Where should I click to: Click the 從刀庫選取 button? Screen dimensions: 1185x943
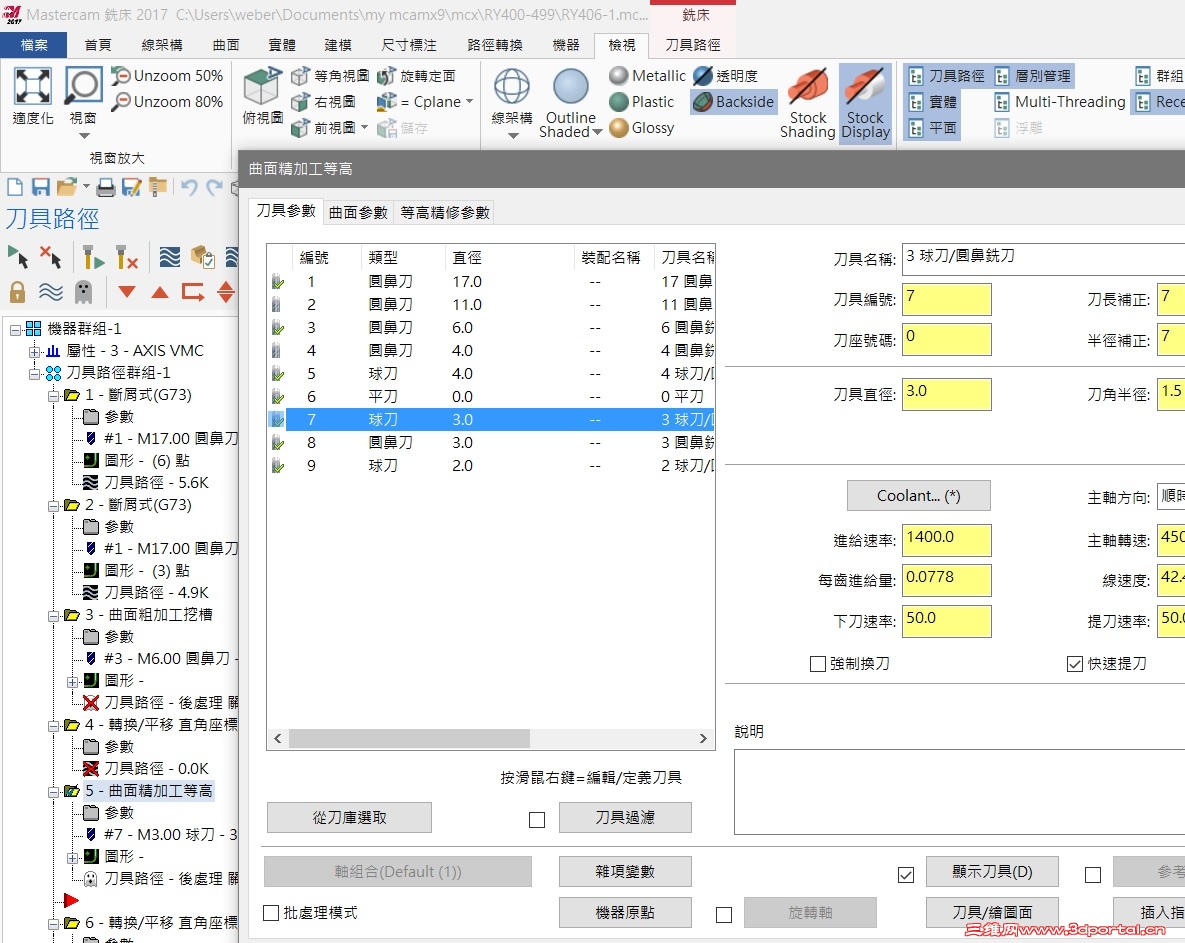tap(349, 818)
